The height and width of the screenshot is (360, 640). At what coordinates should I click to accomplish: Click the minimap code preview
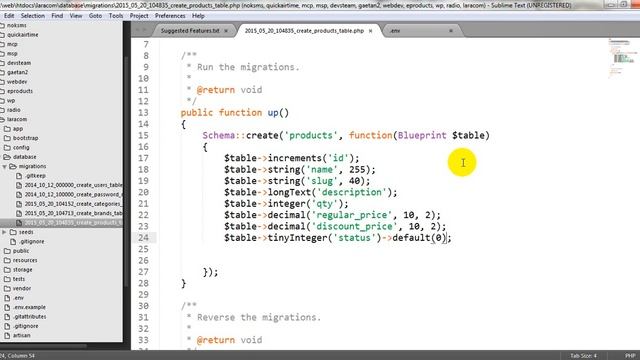pyautogui.click(x=622, y=57)
